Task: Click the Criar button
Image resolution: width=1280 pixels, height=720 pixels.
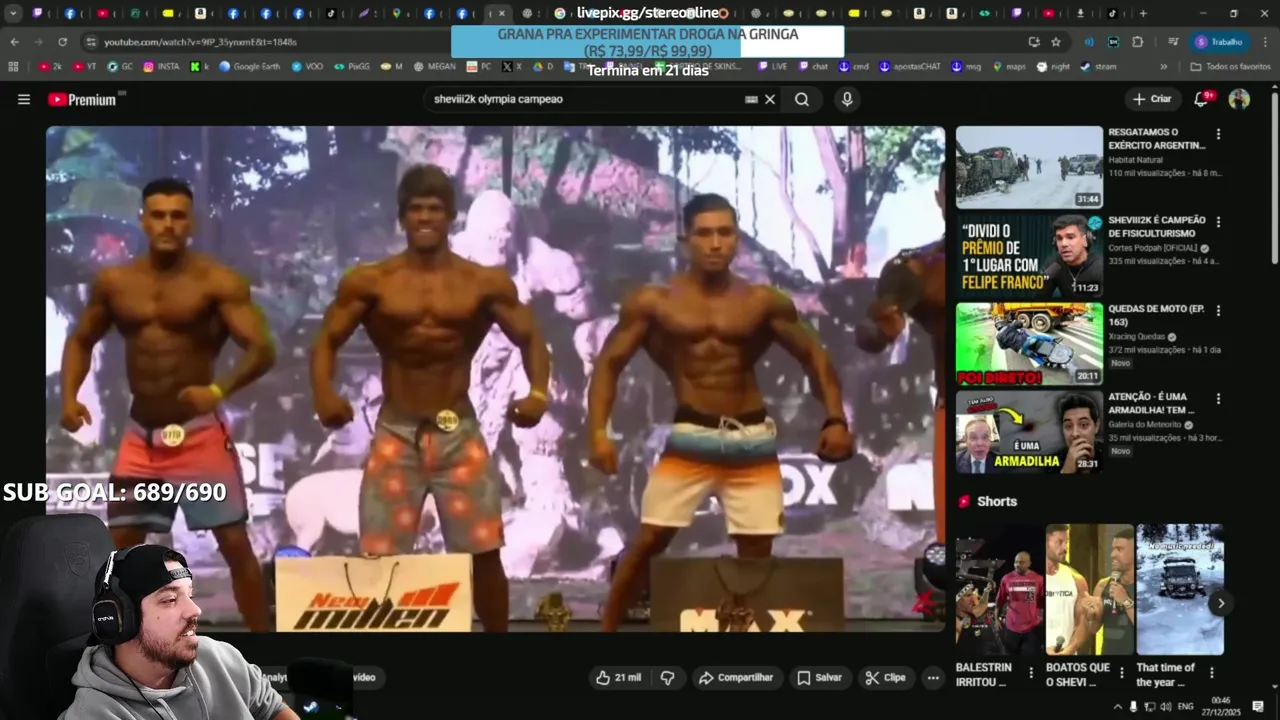Action: 1151,99
